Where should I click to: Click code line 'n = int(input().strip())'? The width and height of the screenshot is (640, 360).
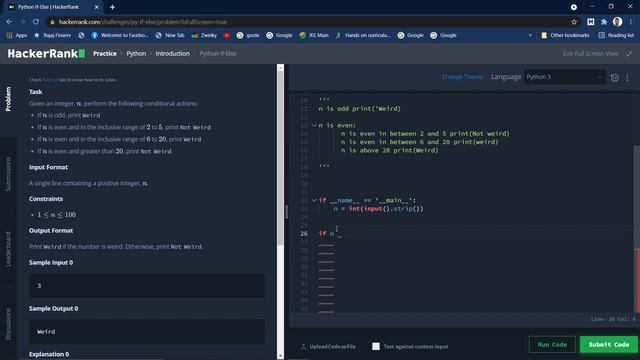378,209
